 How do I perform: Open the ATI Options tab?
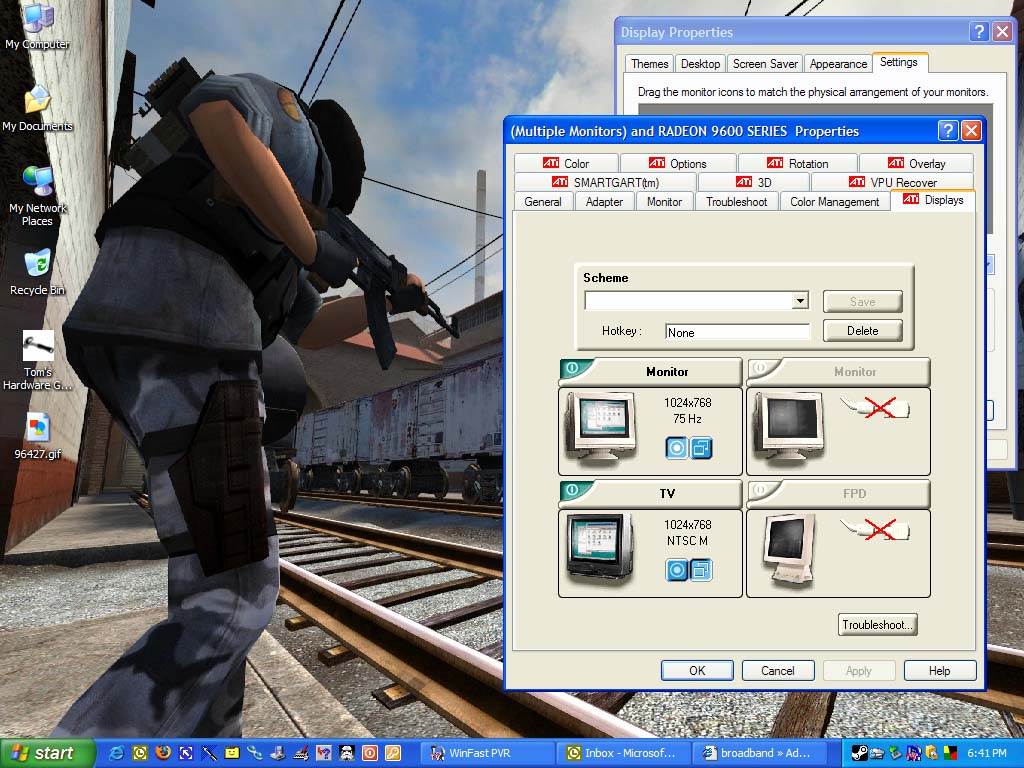[x=678, y=163]
